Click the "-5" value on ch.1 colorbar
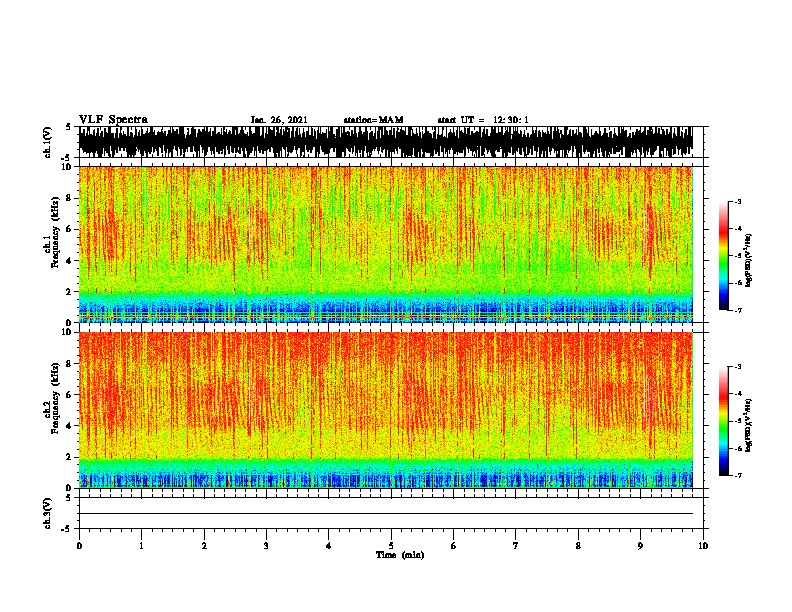The image size is (792, 612). click(x=737, y=256)
